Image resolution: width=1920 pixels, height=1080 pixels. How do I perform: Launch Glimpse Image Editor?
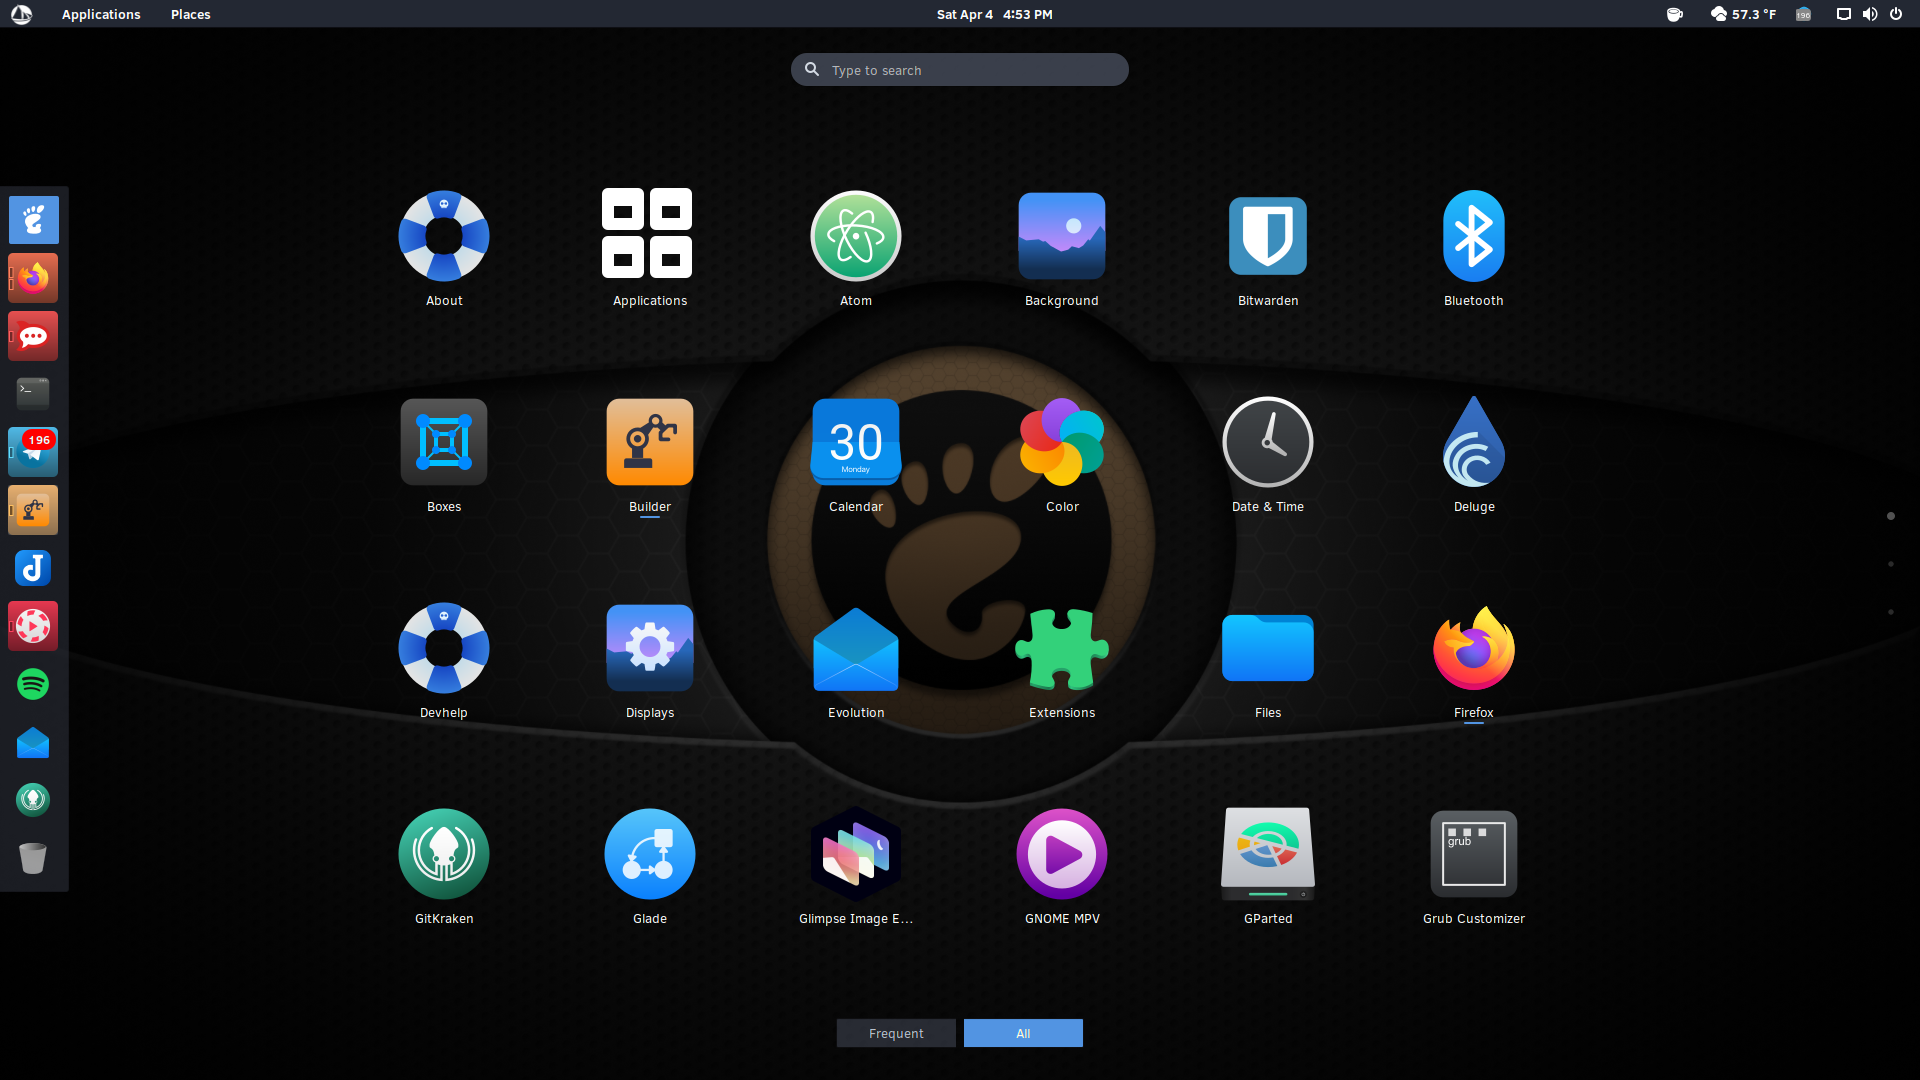[x=856, y=854]
